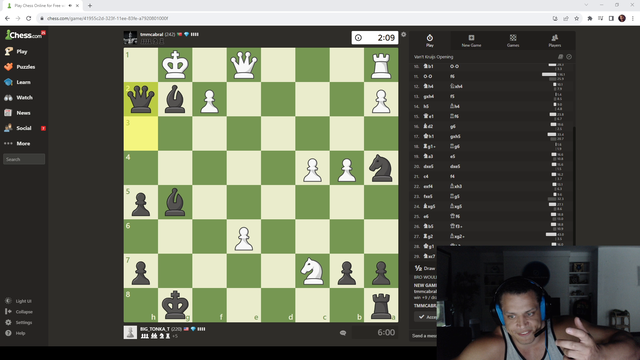Viewport: 640px width, 360px height.
Task: Open the Chrome profile avatar
Action: 622,18
